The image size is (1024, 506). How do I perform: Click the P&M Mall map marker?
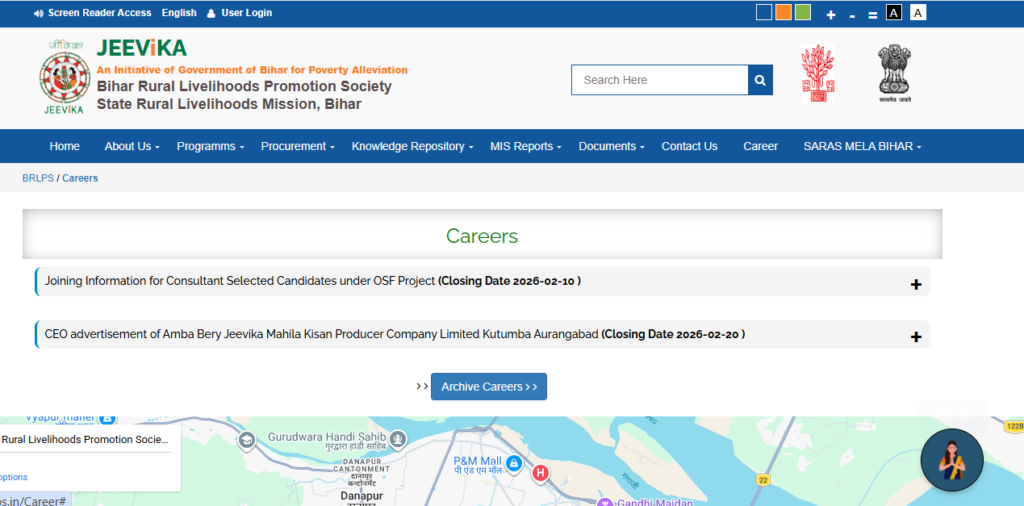coord(515,463)
